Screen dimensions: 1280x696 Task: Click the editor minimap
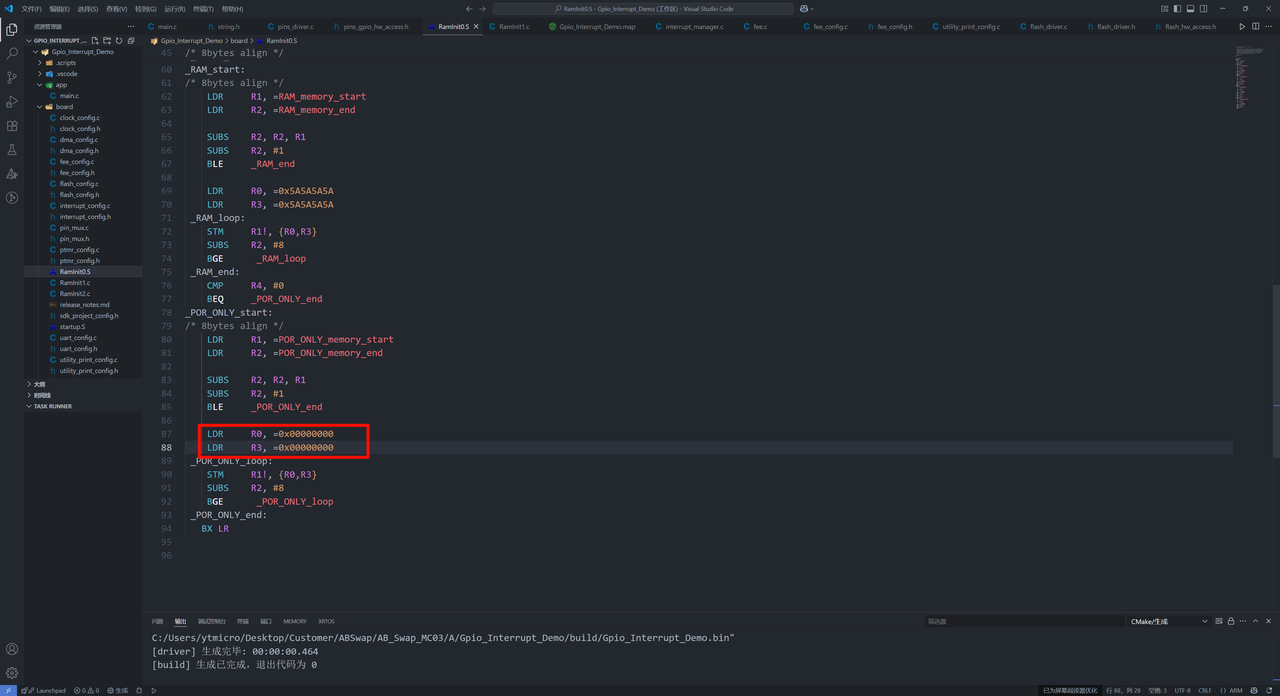(x=1251, y=76)
